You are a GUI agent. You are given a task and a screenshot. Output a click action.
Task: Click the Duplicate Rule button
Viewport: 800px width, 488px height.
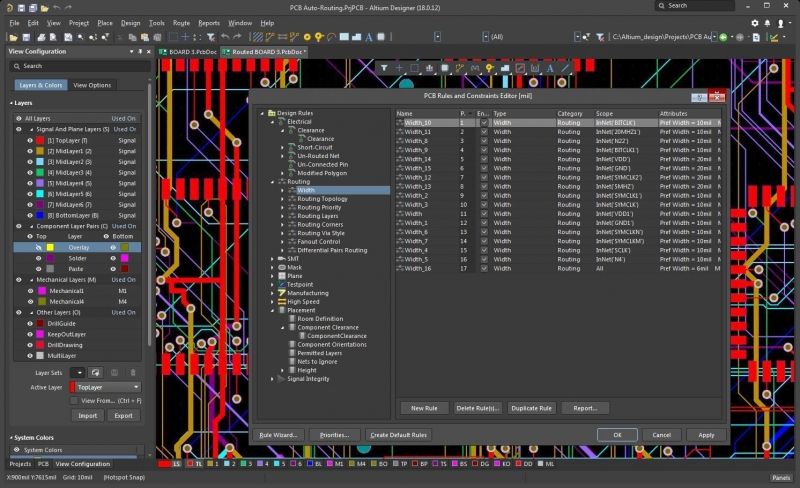pos(531,408)
